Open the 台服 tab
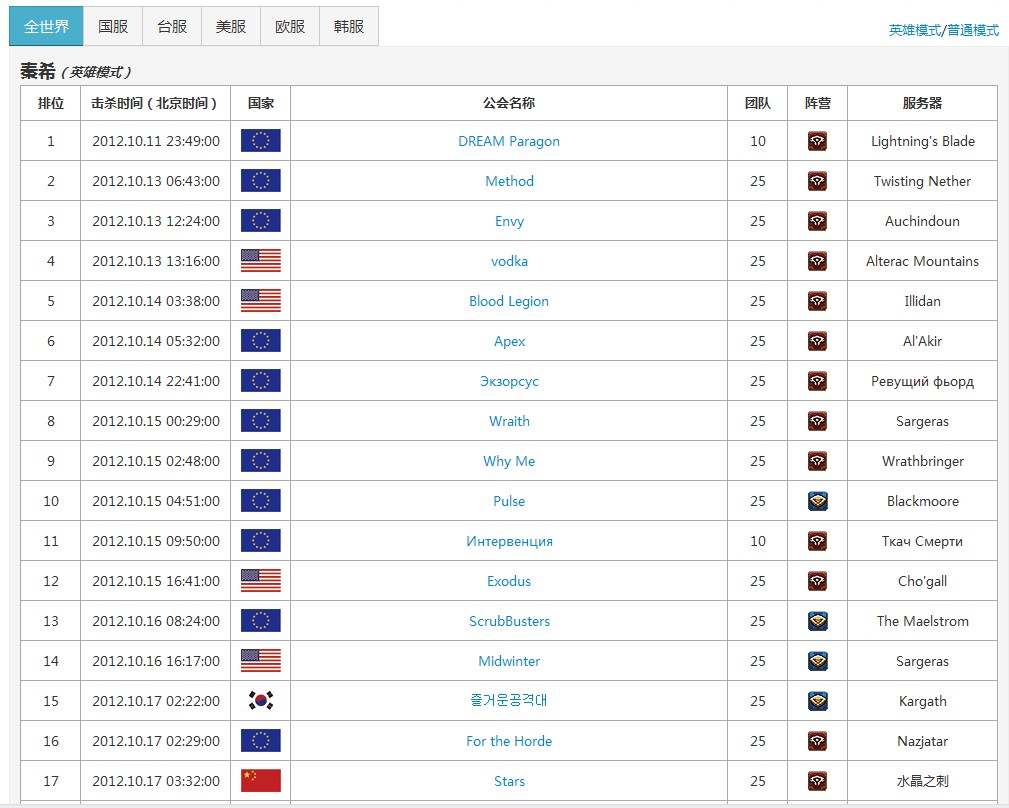The height and width of the screenshot is (808, 1009). pos(172,27)
